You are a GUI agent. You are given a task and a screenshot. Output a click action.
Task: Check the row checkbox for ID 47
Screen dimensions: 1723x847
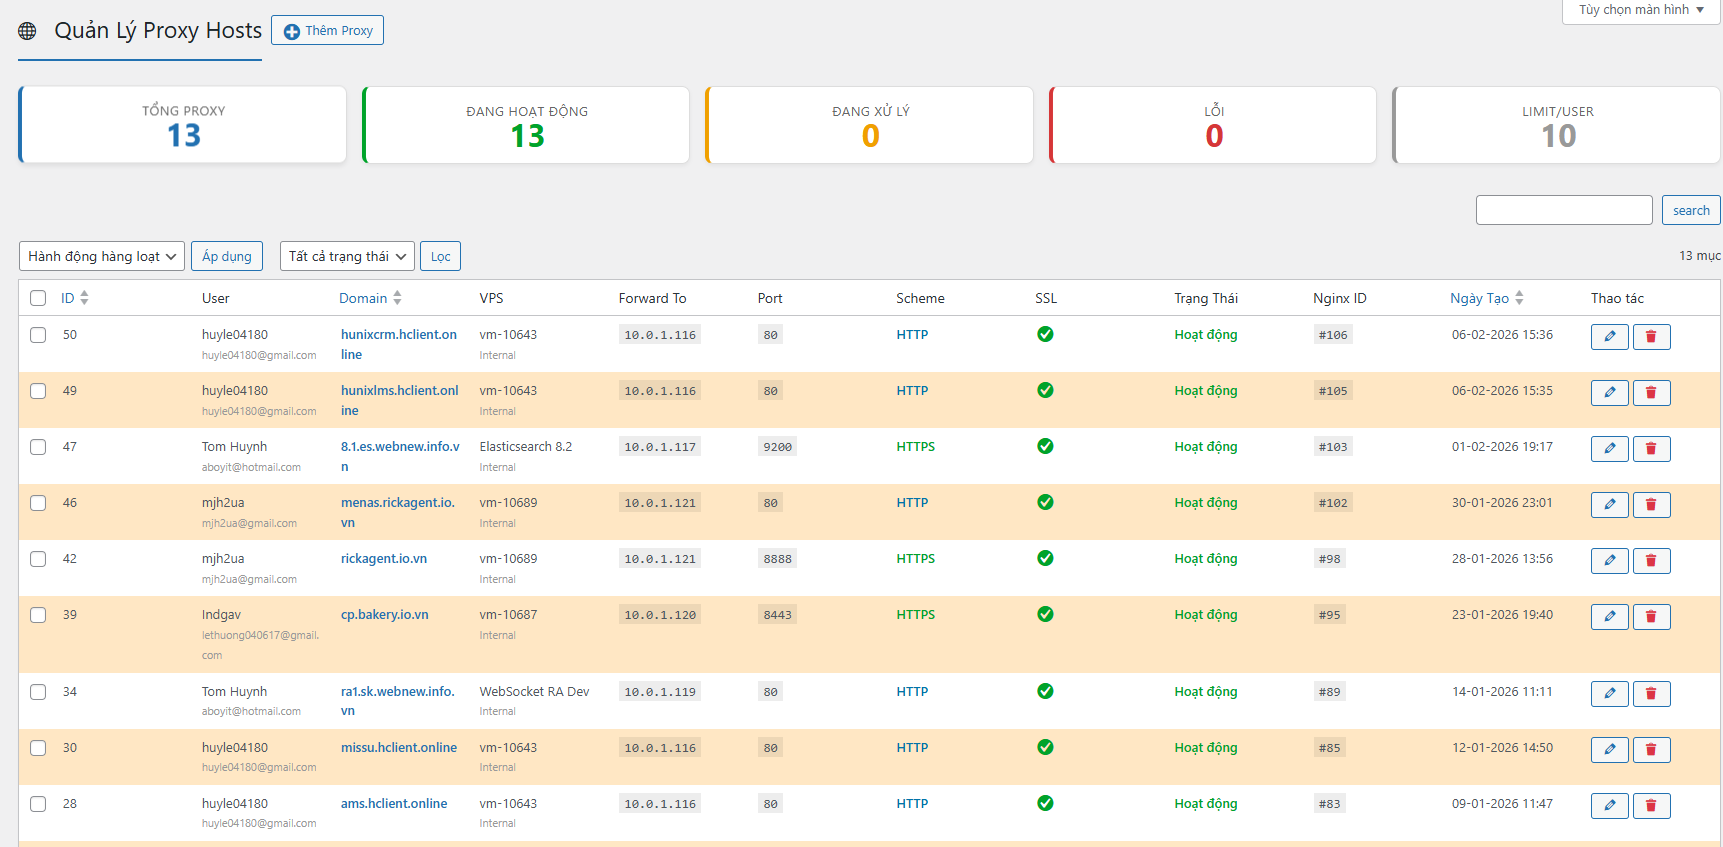click(38, 447)
